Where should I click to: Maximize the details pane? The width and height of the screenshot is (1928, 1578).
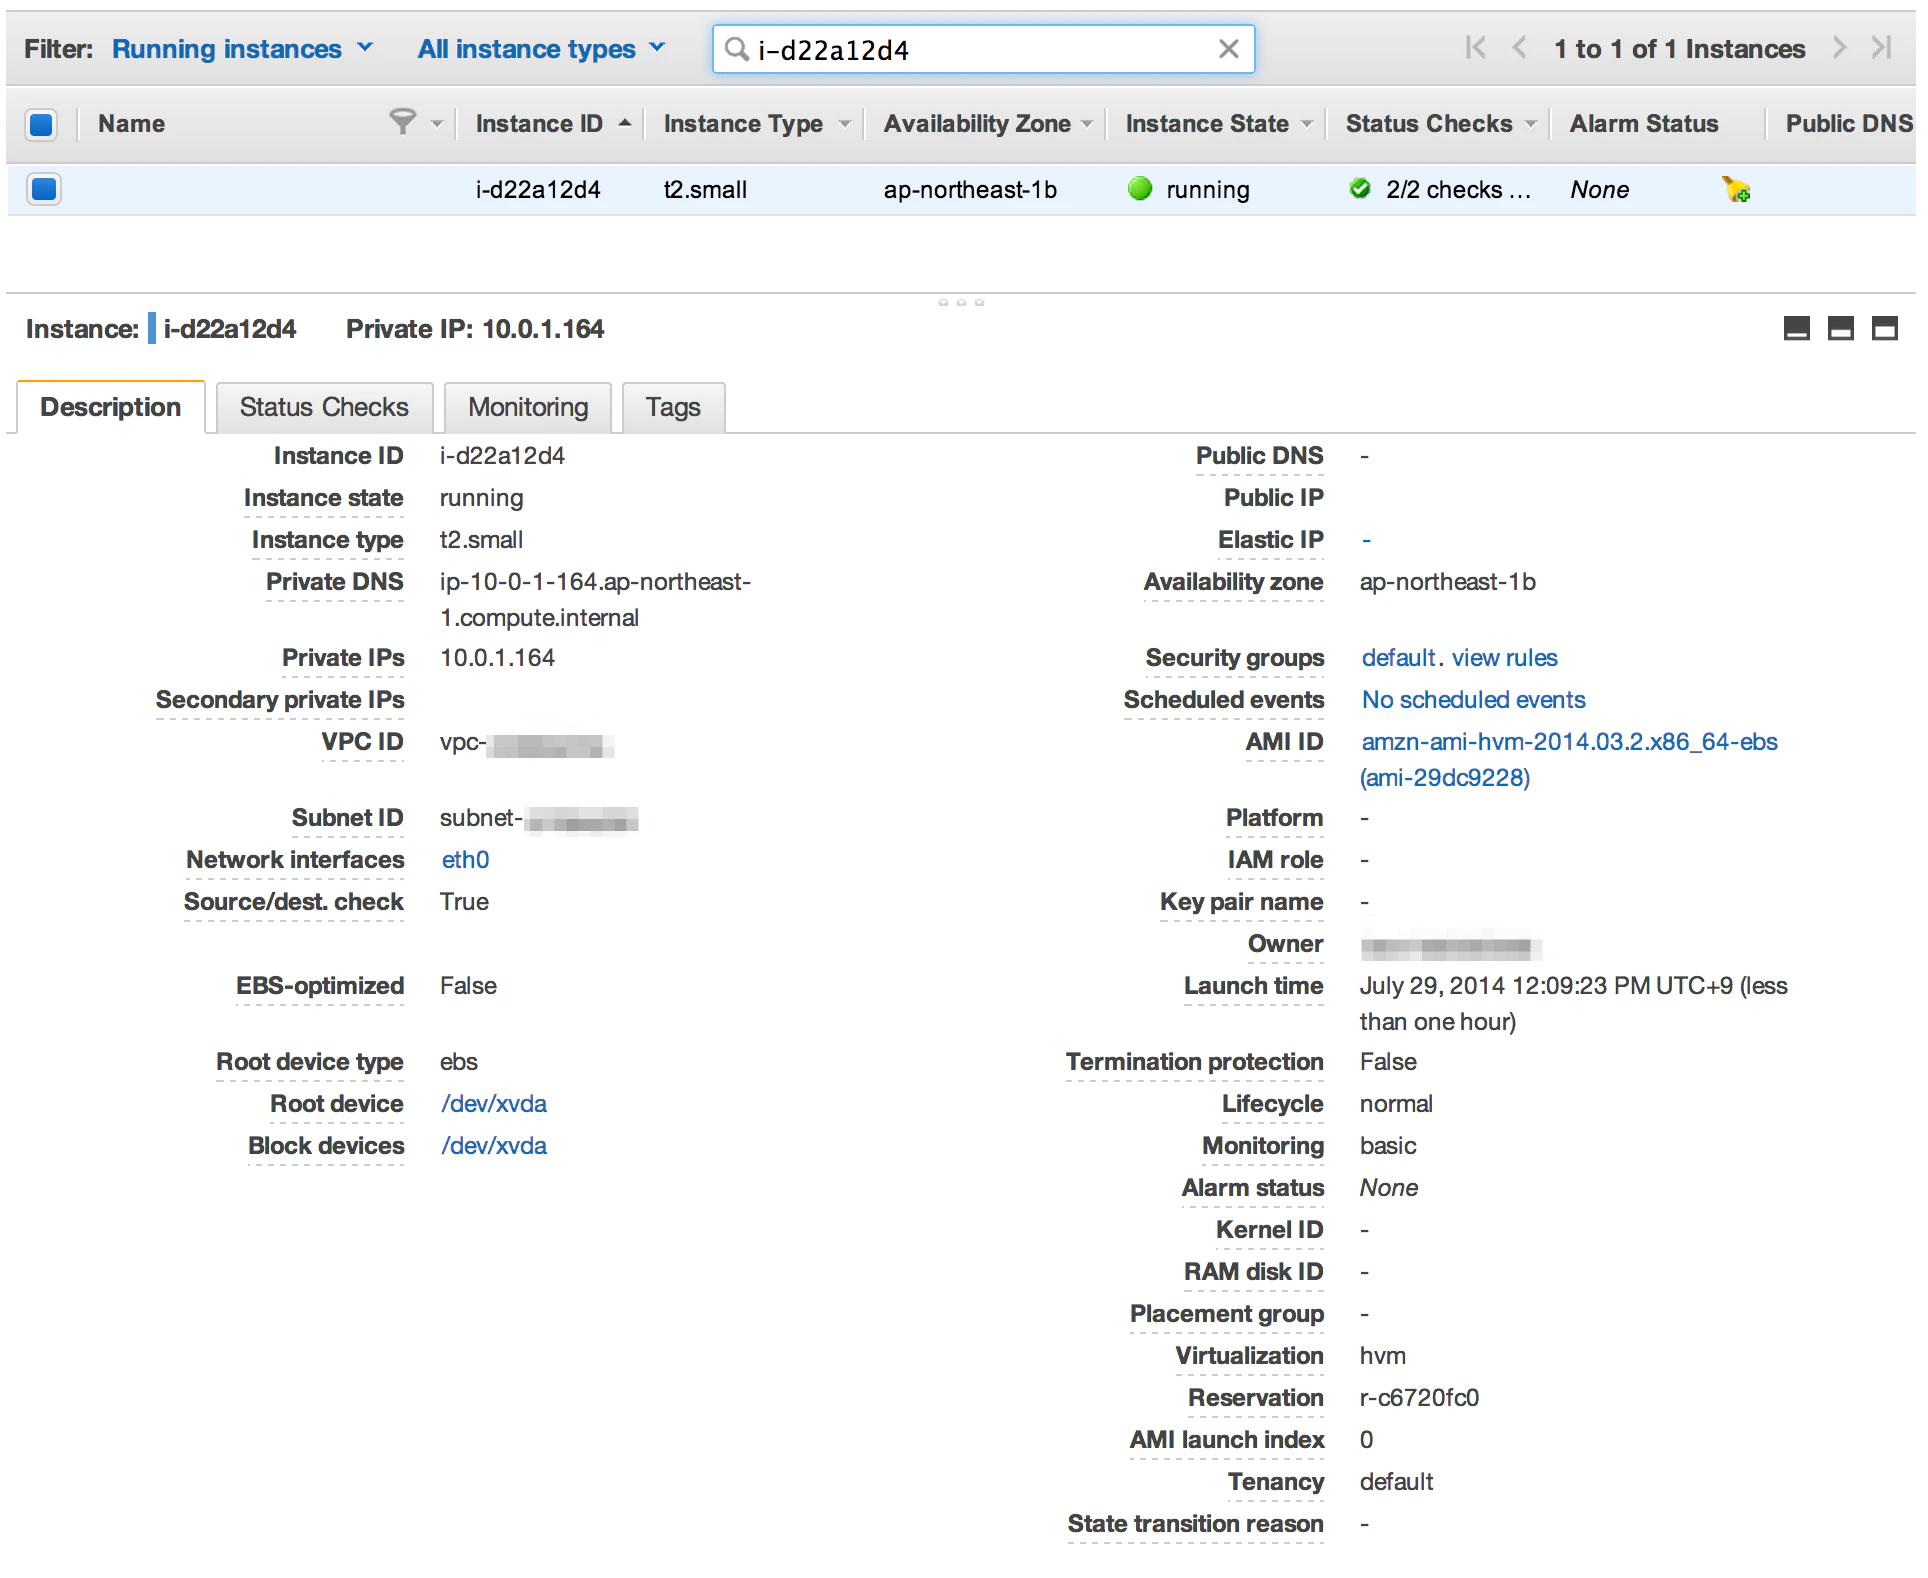coord(1884,328)
